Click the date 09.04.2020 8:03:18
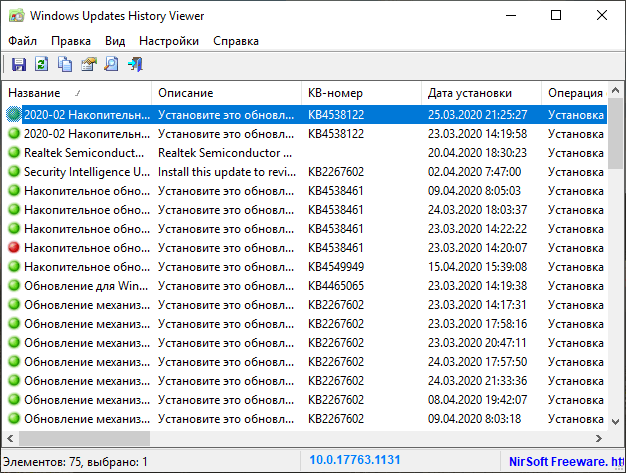Image resolution: width=626 pixels, height=473 pixels. (474, 419)
